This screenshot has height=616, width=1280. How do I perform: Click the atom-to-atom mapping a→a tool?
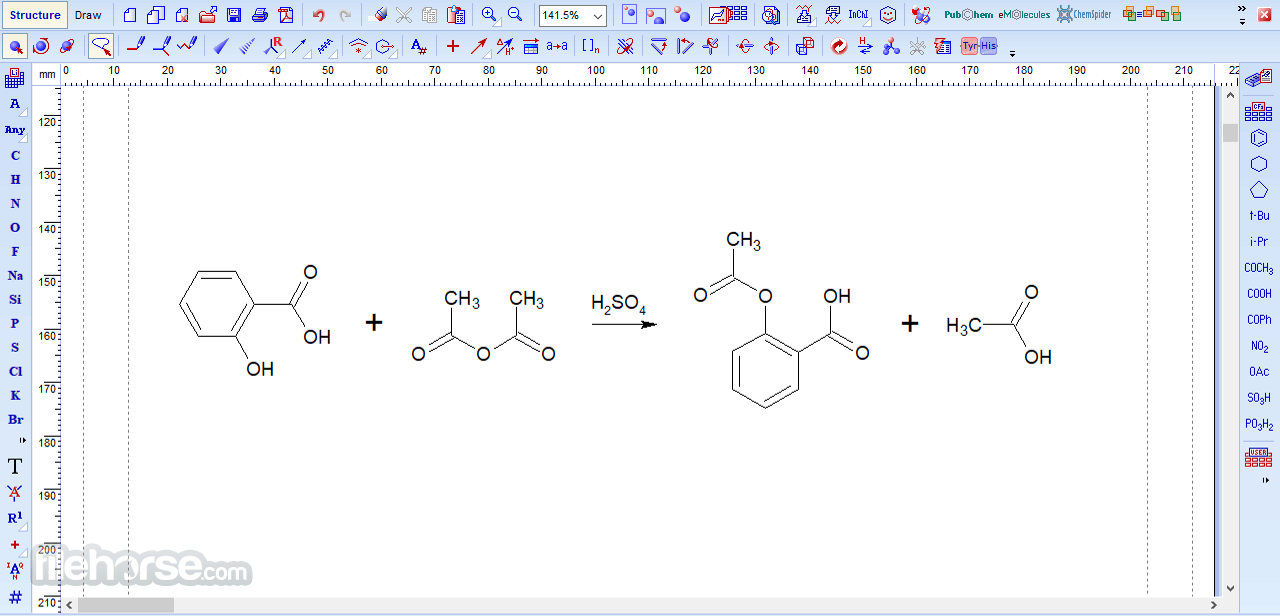(x=557, y=46)
